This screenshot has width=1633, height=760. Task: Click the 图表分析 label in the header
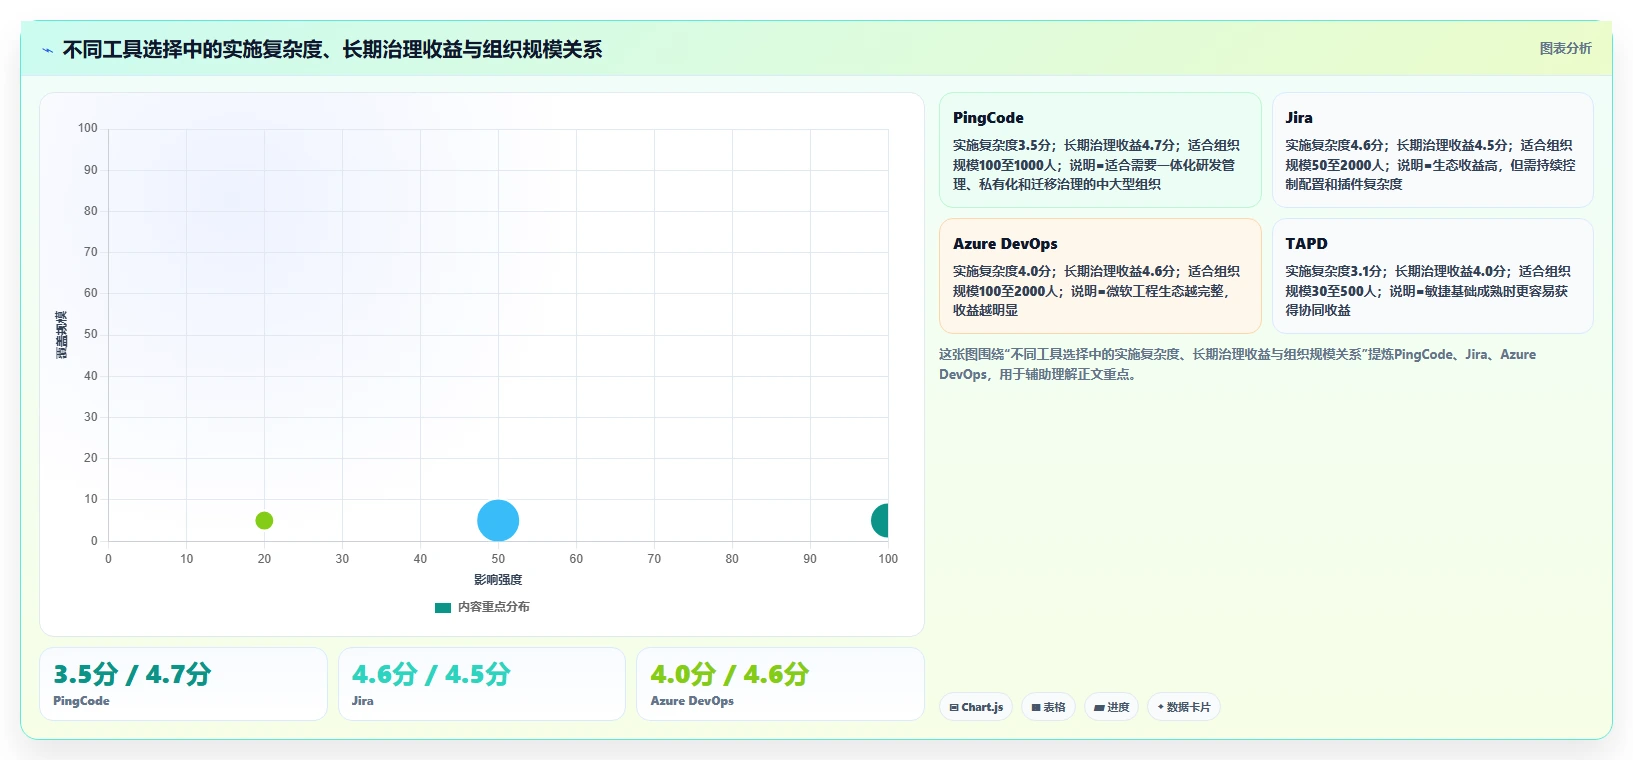coord(1565,48)
